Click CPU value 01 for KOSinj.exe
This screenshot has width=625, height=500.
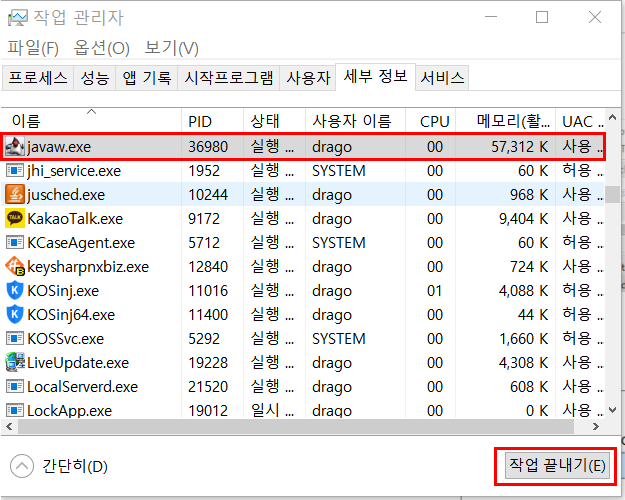(434, 290)
